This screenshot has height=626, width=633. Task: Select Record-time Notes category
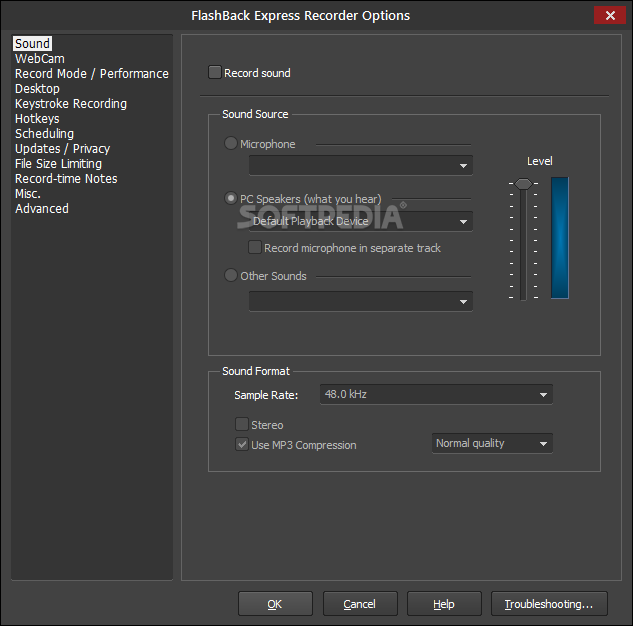(x=66, y=178)
